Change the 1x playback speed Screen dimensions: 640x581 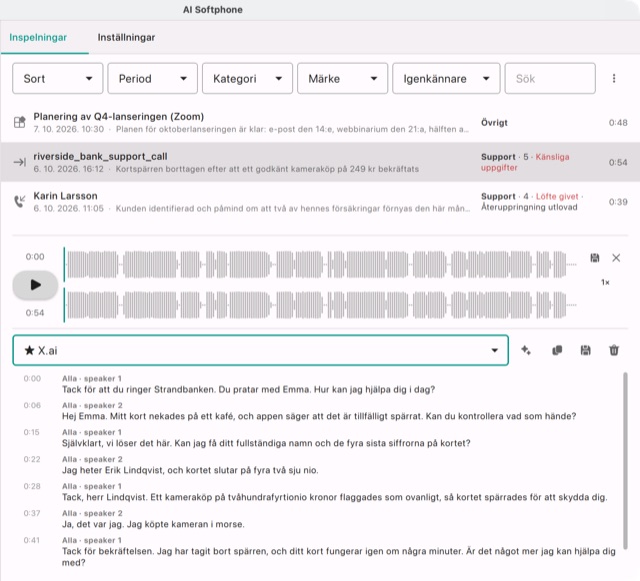[x=605, y=282]
